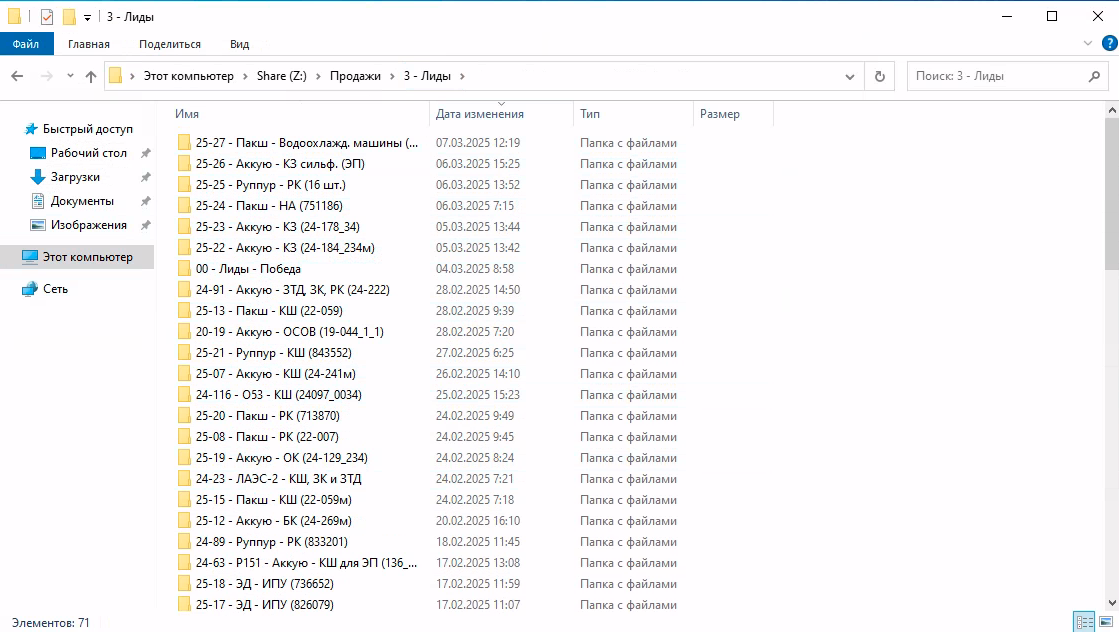Viewport: 1119px width, 632px height.
Task: Click the search magnifier icon
Action: coord(1094,76)
